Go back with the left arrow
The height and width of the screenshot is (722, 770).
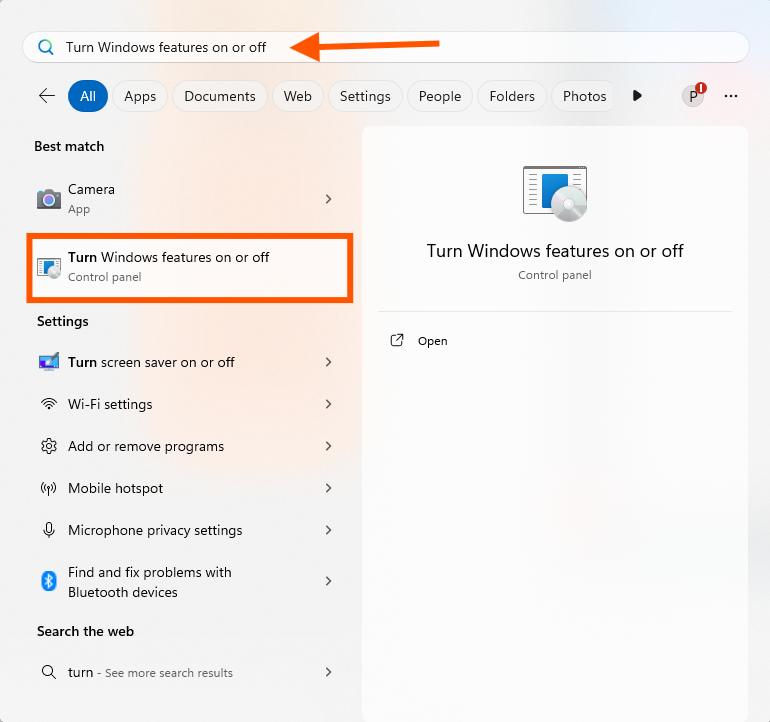(x=47, y=95)
